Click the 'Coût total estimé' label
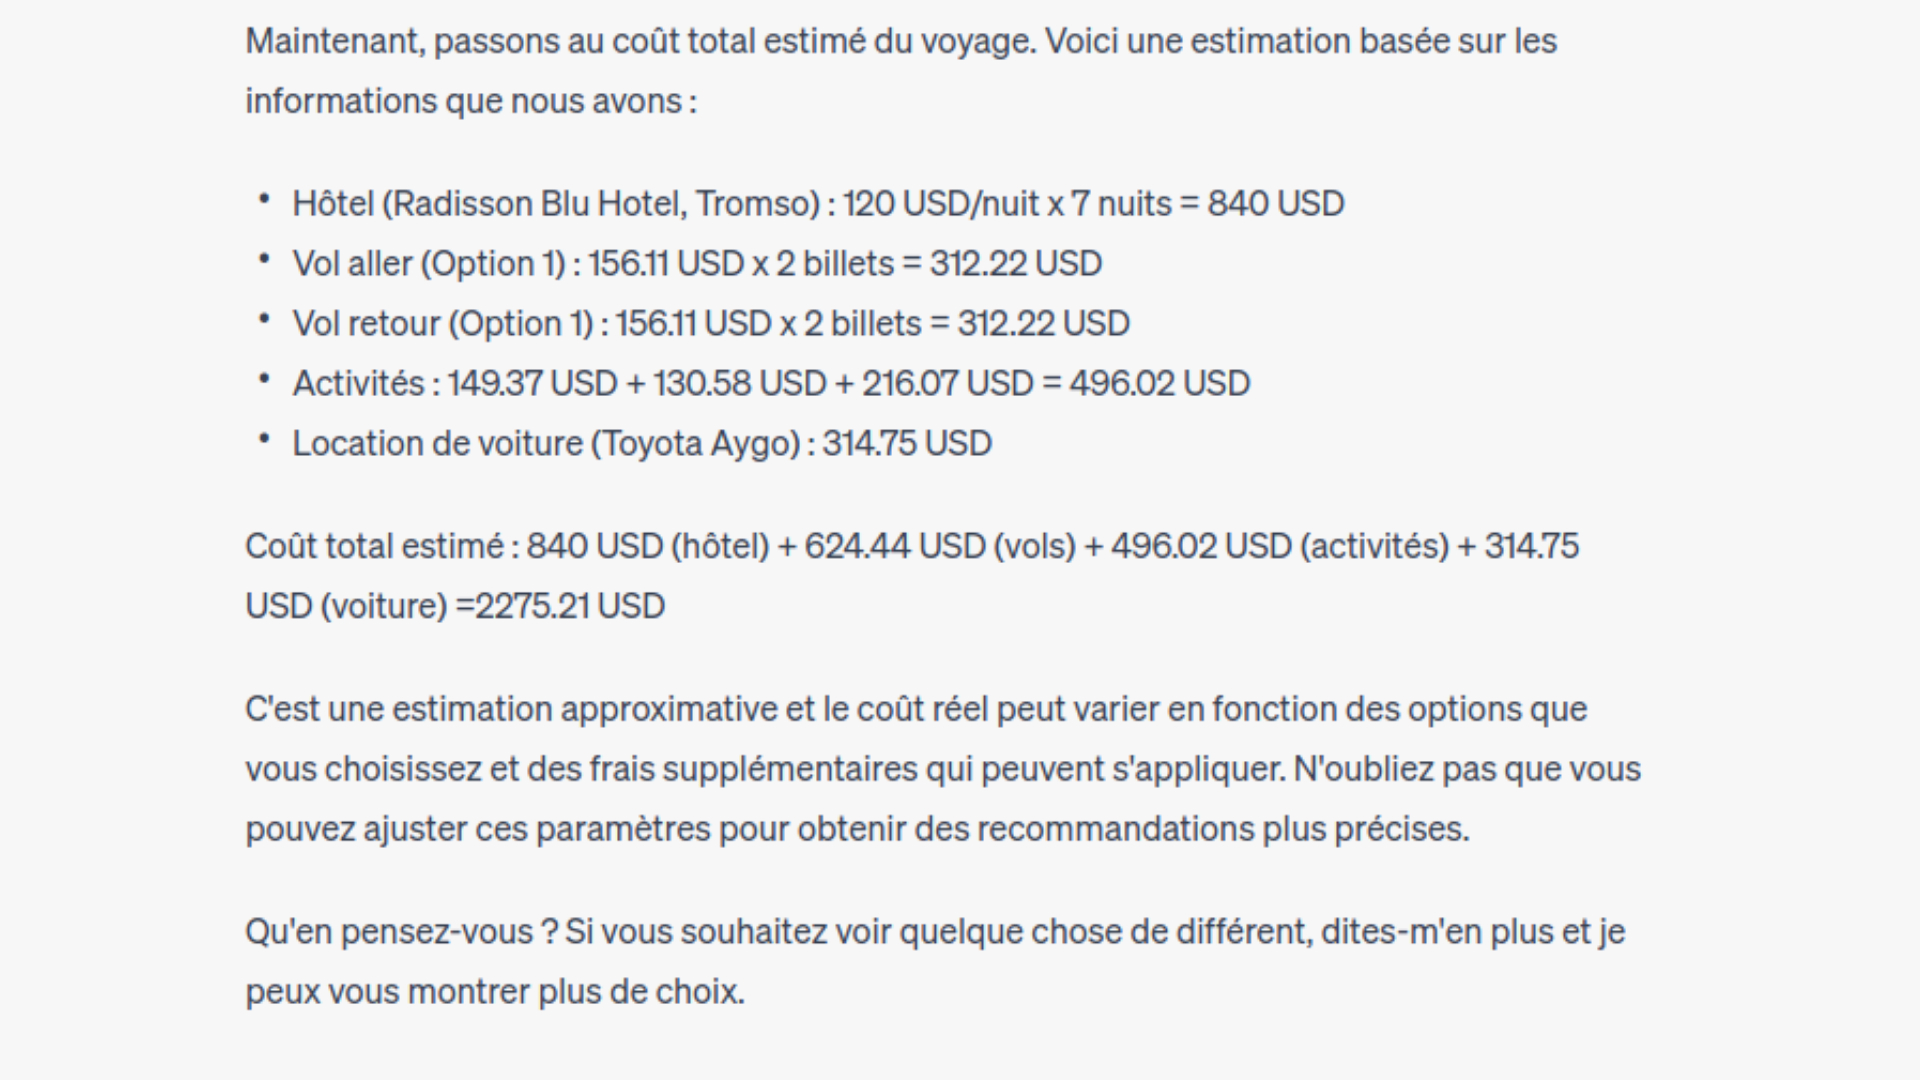 (x=375, y=546)
